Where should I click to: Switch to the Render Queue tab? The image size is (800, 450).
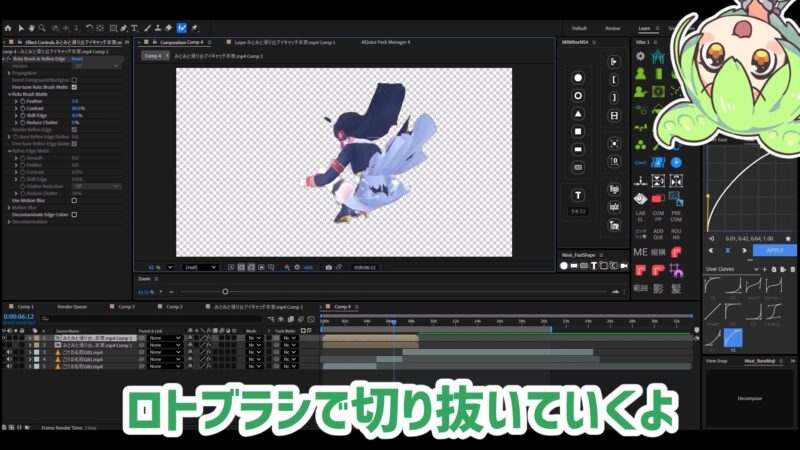tap(74, 307)
